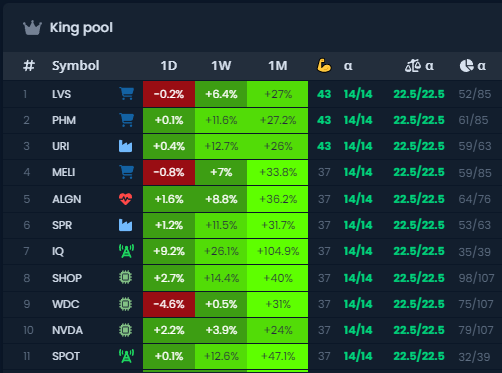Click the shopping cart icon for MELI

pyautogui.click(x=127, y=172)
